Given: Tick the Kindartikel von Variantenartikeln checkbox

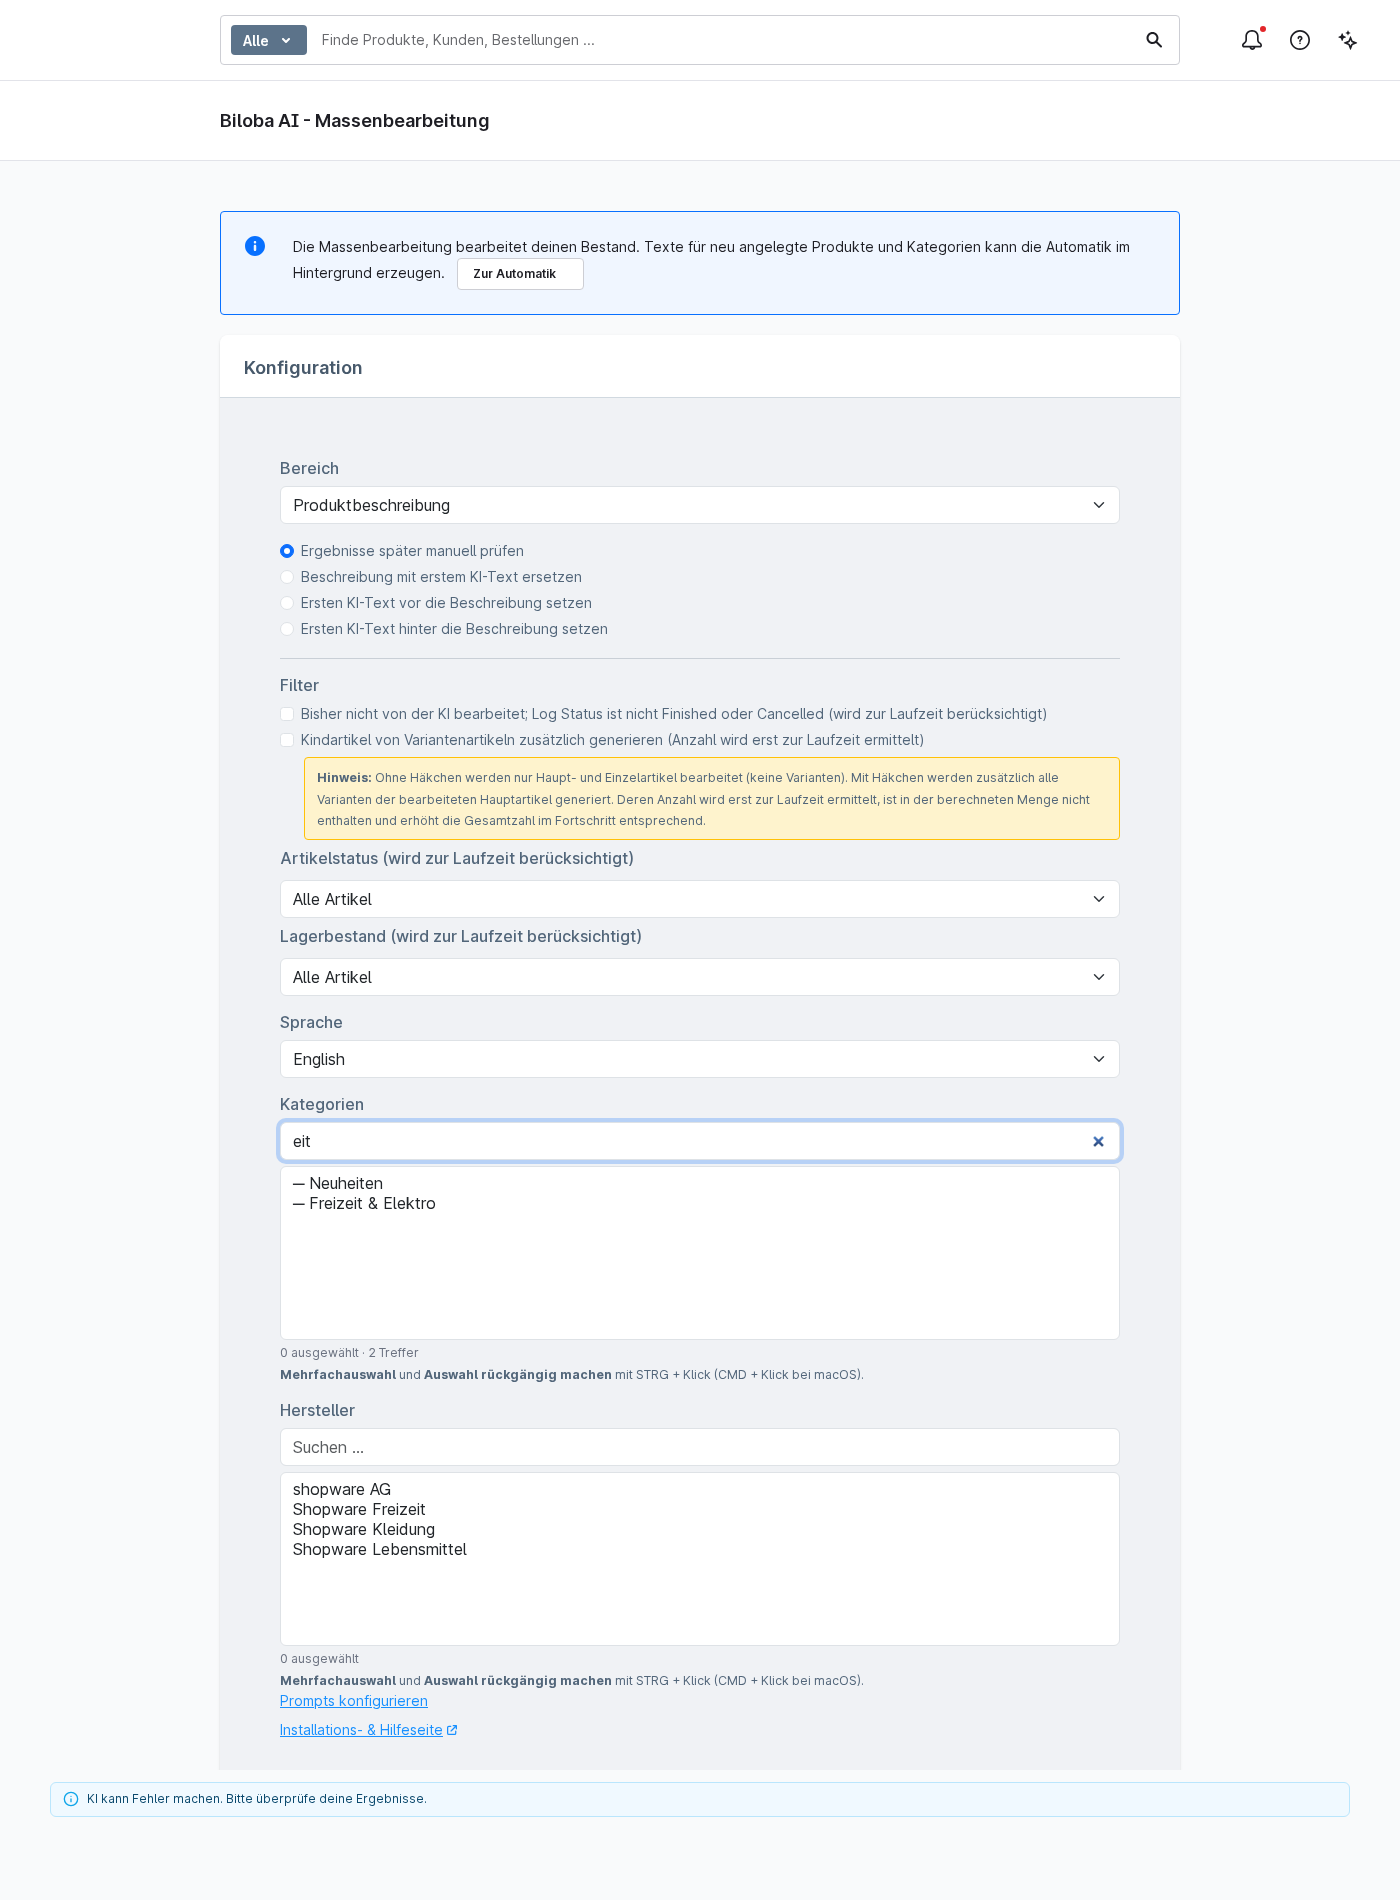Looking at the screenshot, I should (287, 740).
